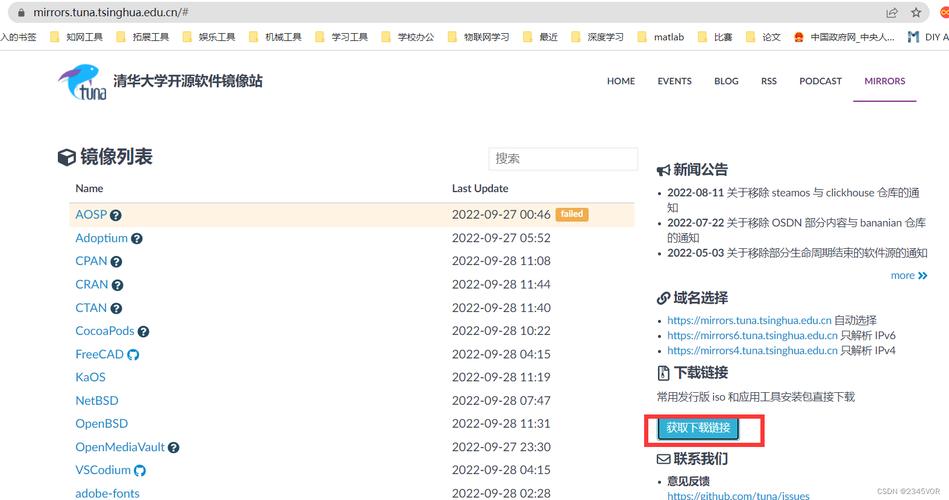
Task: Click the 清华大学开源软件镜像站 site title
Action: [x=188, y=81]
